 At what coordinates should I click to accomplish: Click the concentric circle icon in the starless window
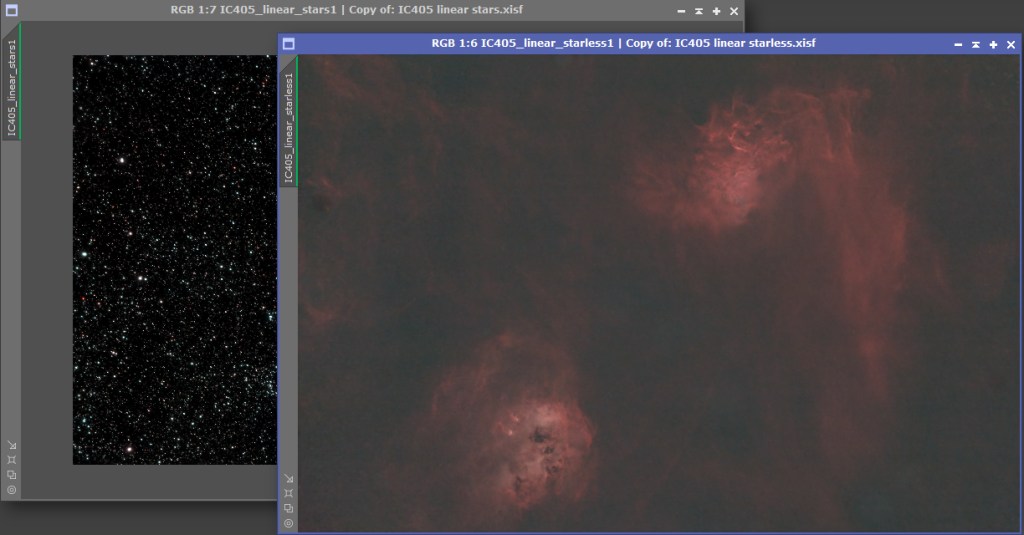[289, 523]
